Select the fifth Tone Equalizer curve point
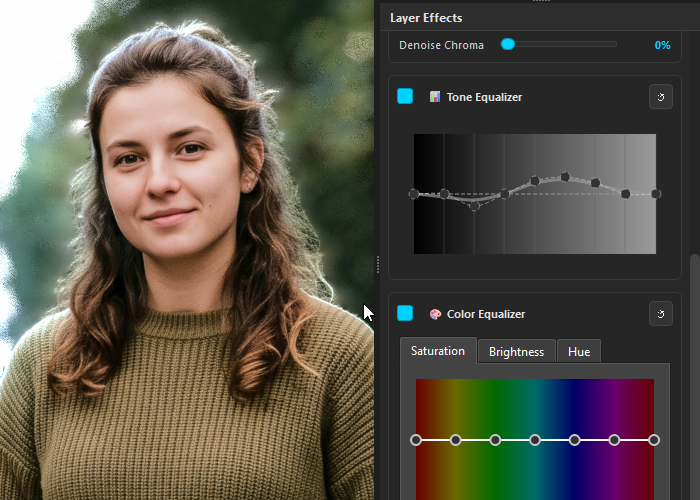 (x=535, y=181)
